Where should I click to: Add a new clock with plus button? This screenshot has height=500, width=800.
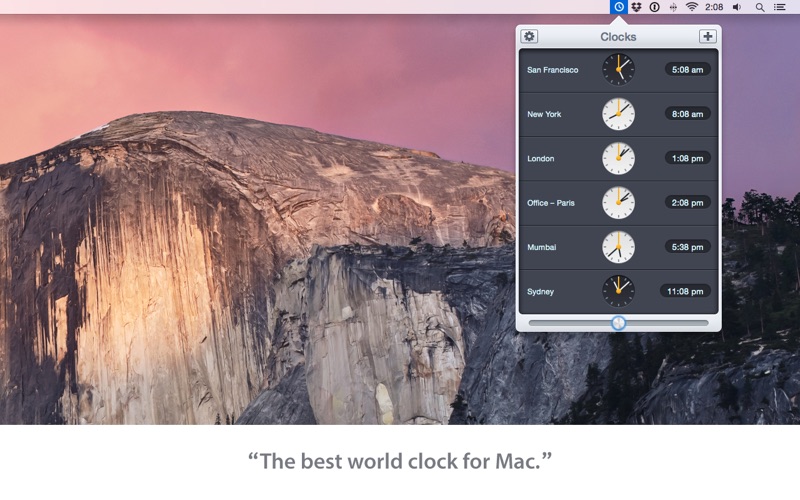click(708, 36)
